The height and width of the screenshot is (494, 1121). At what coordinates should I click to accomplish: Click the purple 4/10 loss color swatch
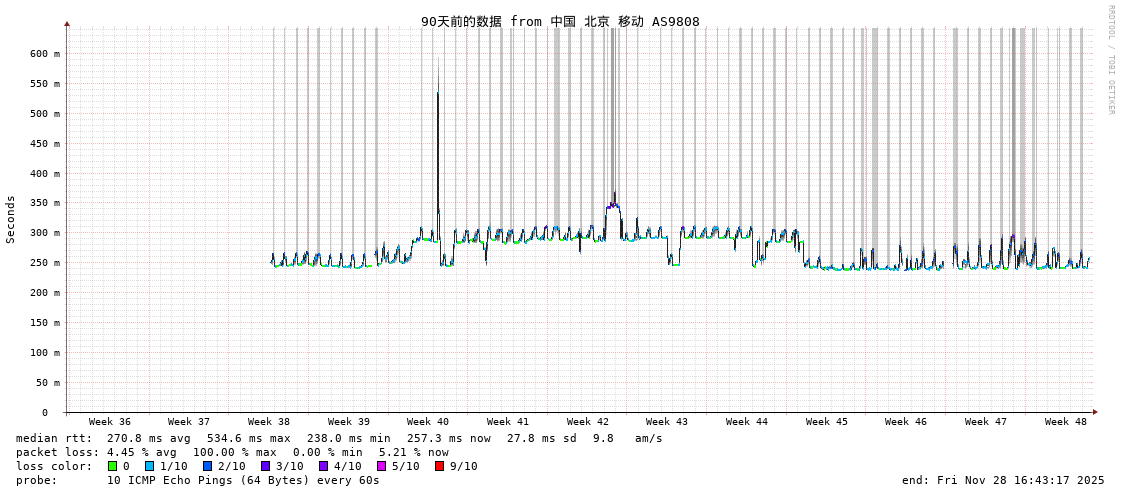(x=324, y=466)
